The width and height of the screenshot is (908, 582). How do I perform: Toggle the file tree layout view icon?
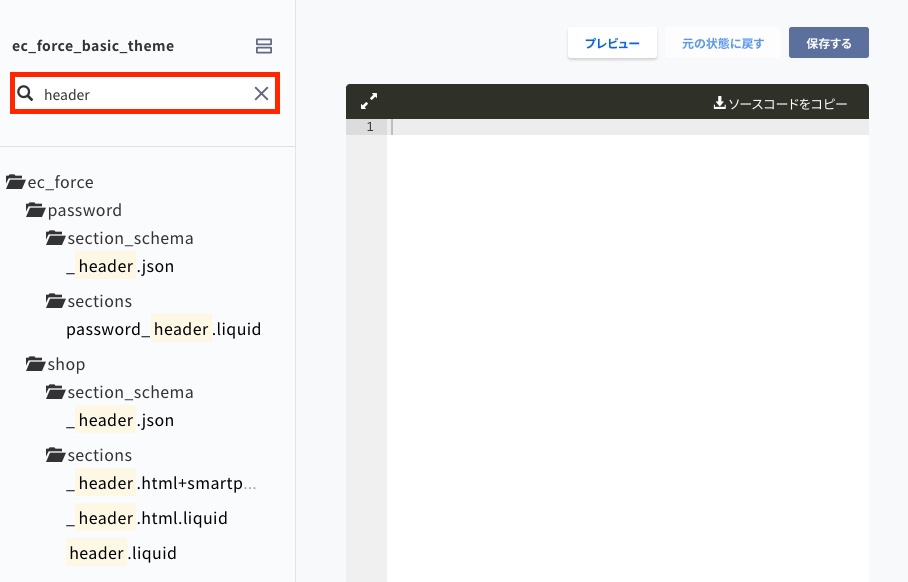pos(263,46)
